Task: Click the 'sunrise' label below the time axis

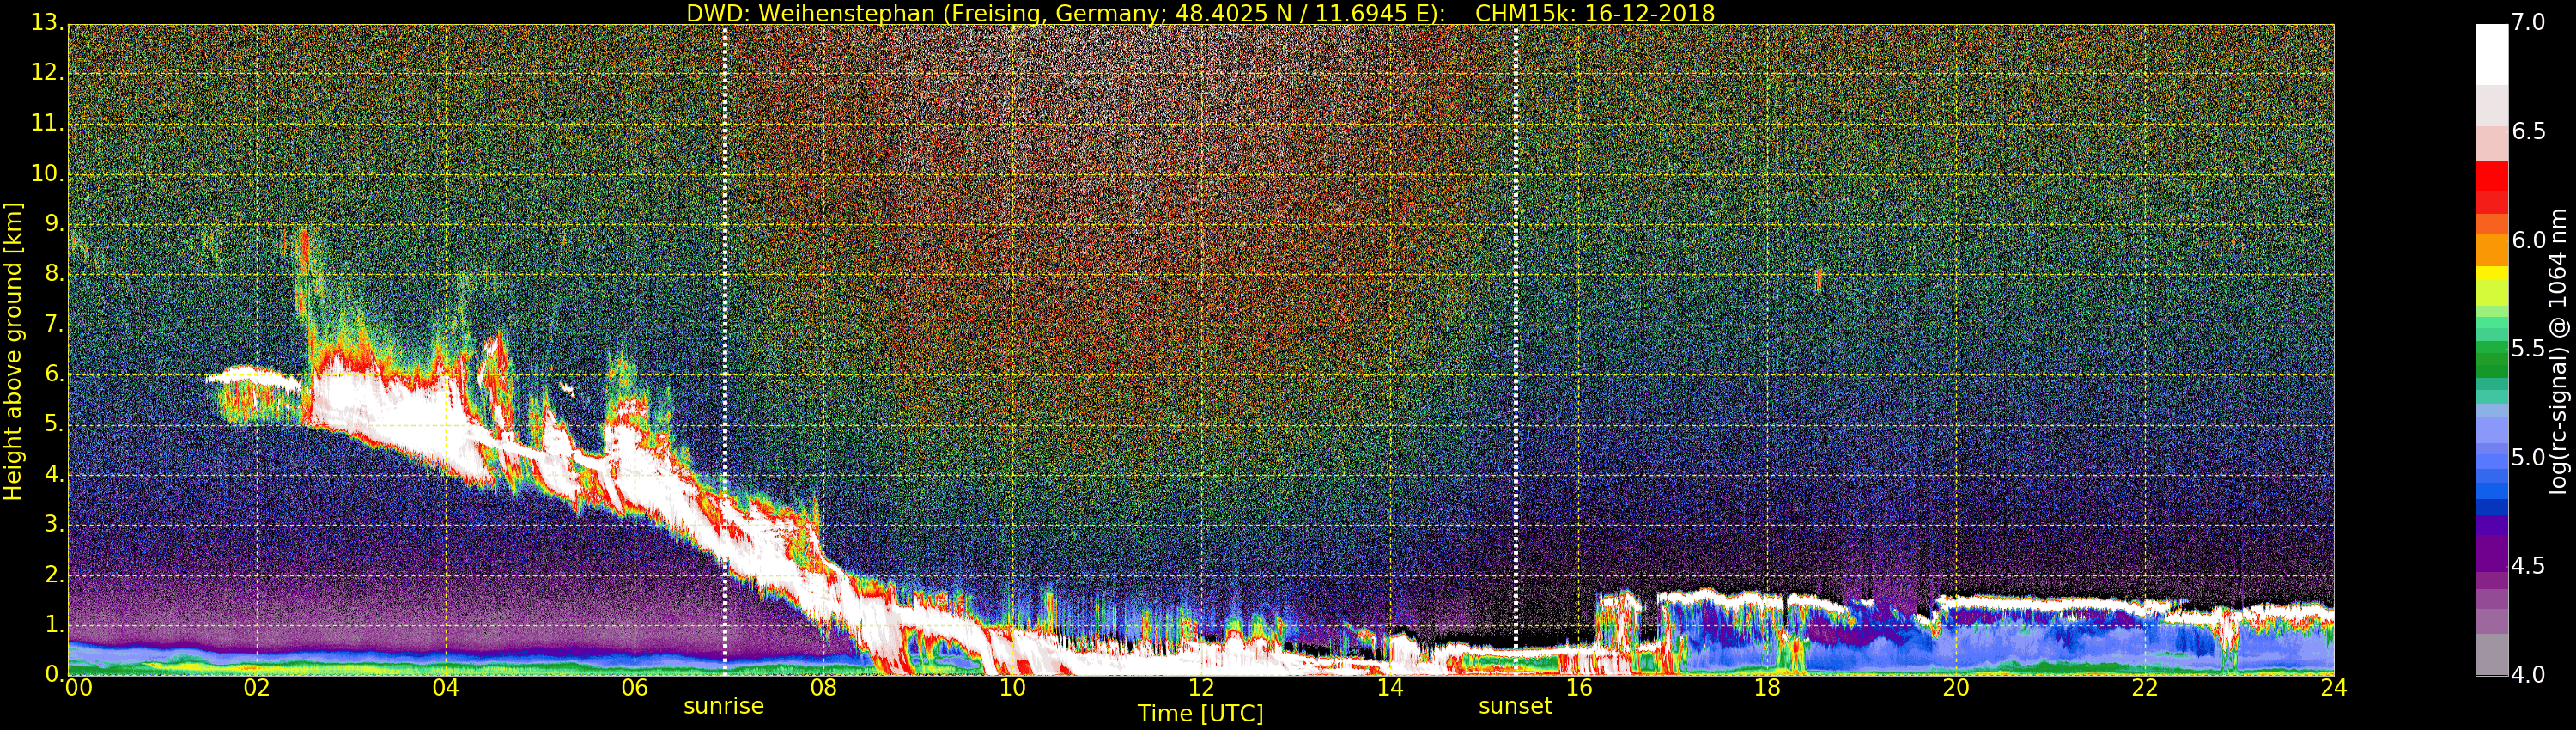Action: point(724,706)
